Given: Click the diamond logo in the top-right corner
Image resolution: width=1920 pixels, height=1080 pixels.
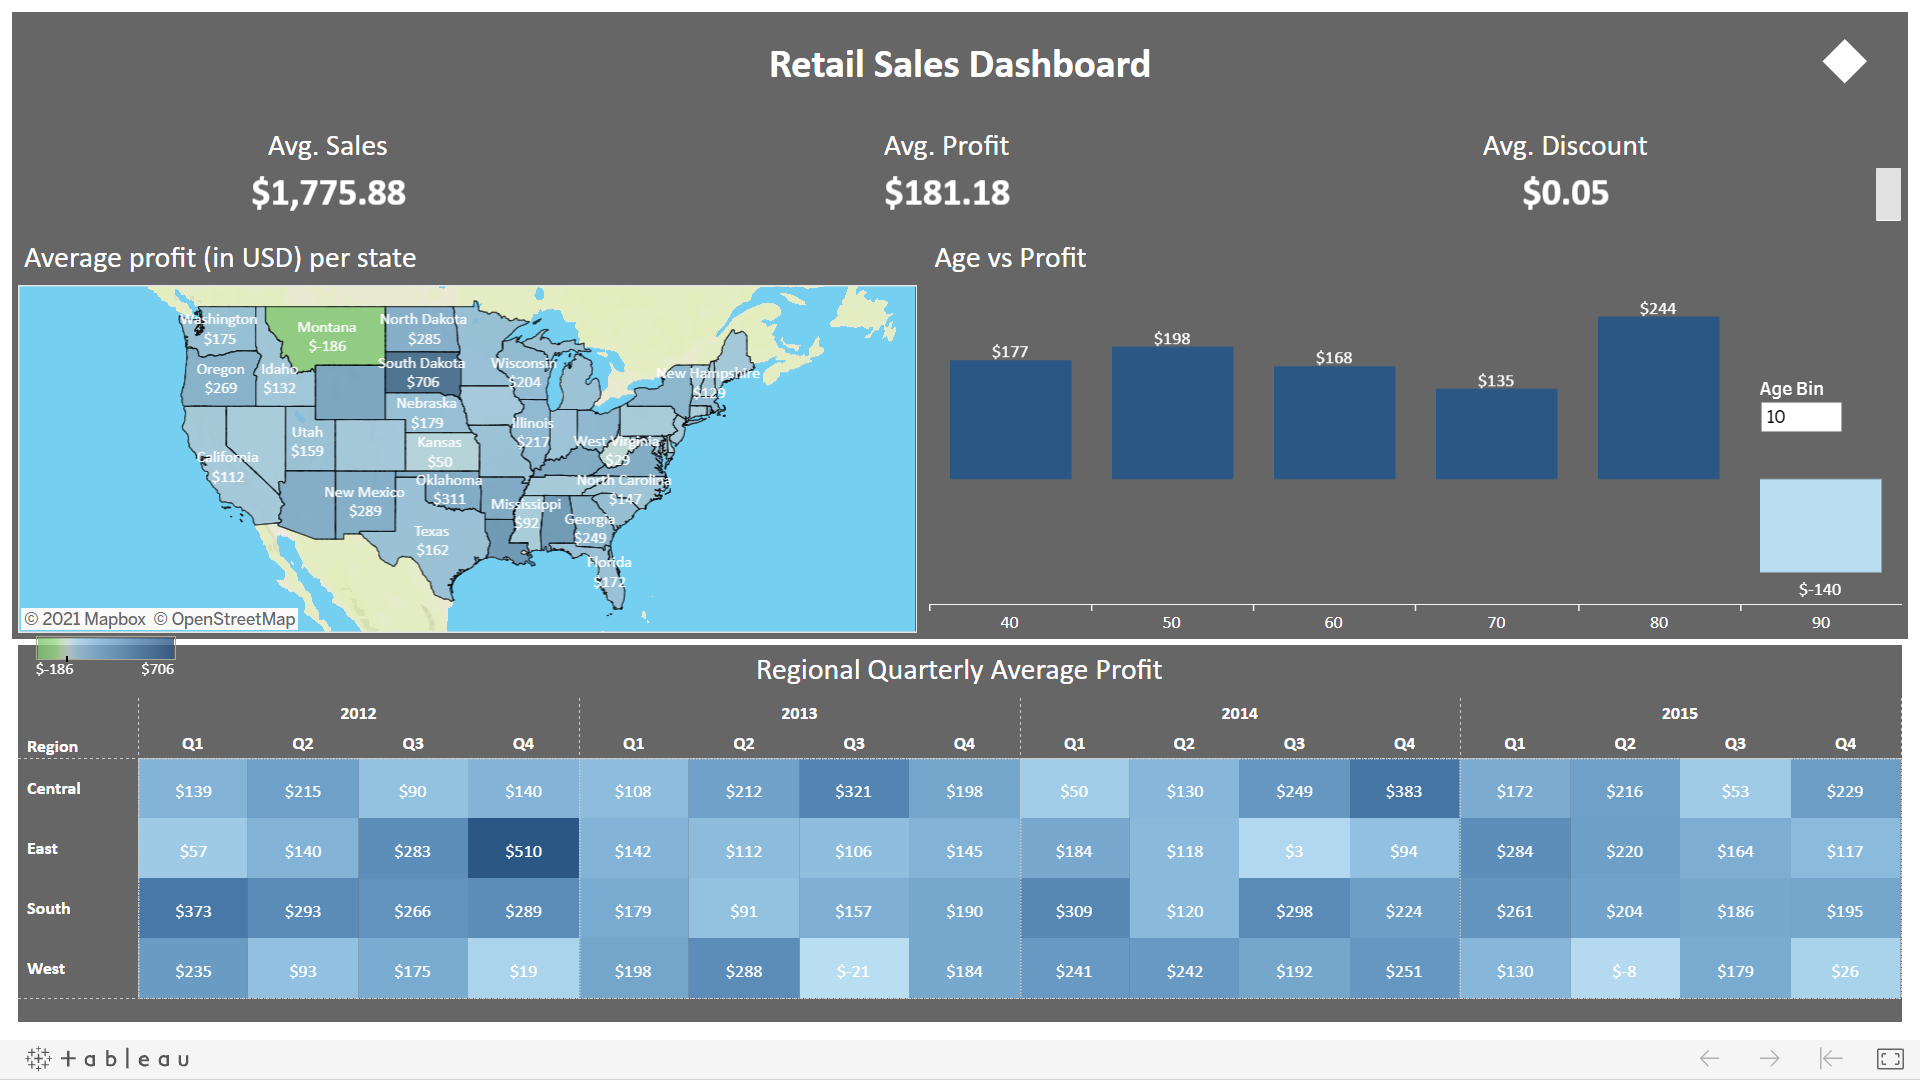Looking at the screenshot, I should coord(1843,62).
